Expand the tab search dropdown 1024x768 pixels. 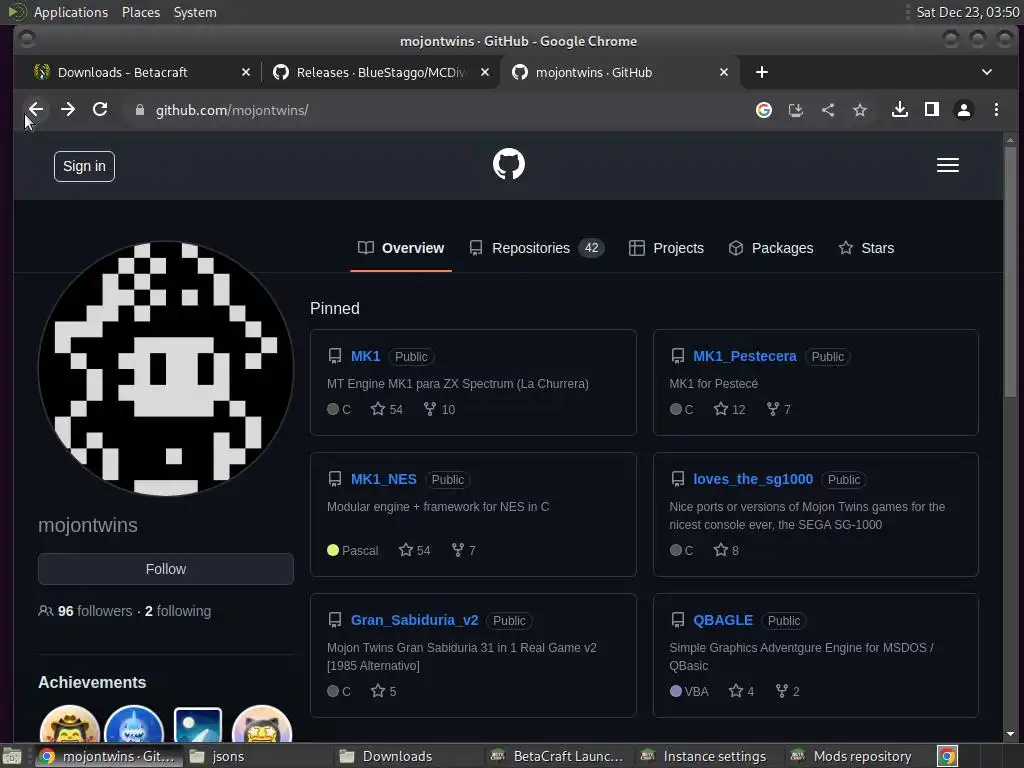point(987,72)
